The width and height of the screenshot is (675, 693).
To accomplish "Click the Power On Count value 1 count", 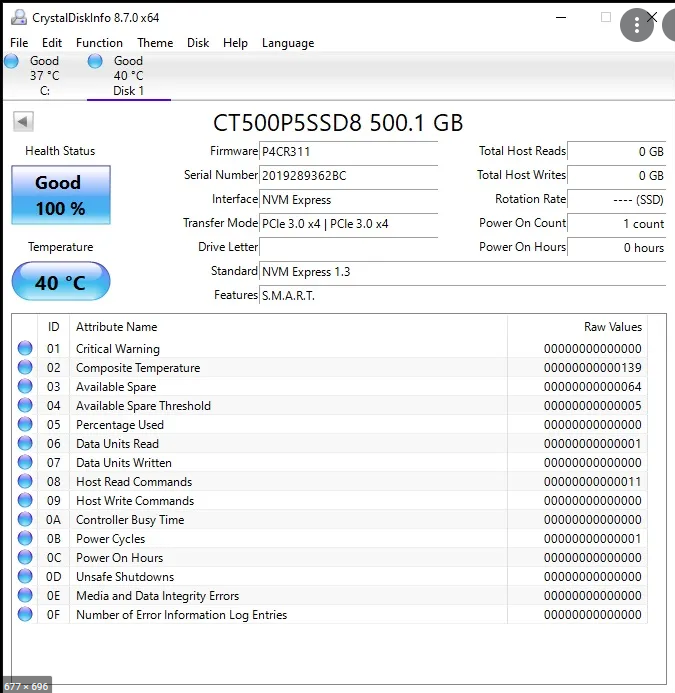I will click(617, 224).
